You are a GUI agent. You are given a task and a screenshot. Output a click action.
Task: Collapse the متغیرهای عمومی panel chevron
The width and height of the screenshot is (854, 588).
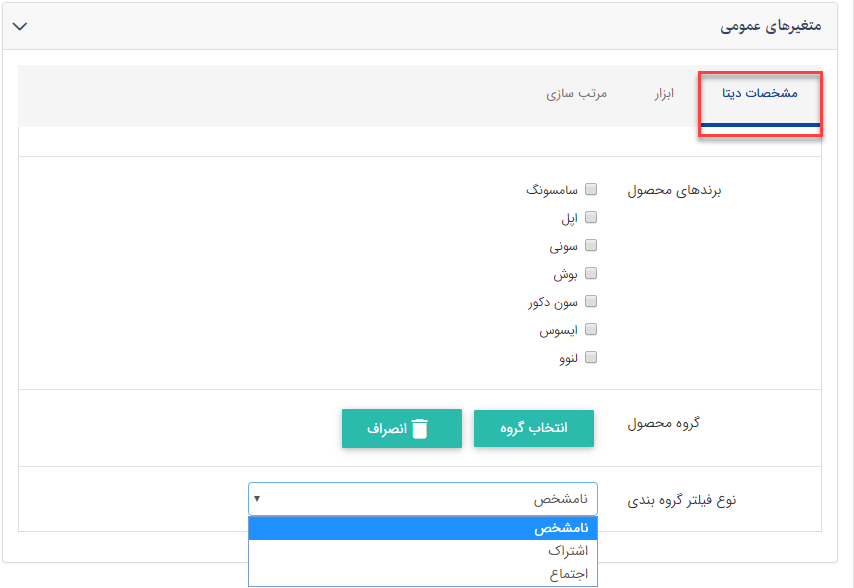[19, 27]
